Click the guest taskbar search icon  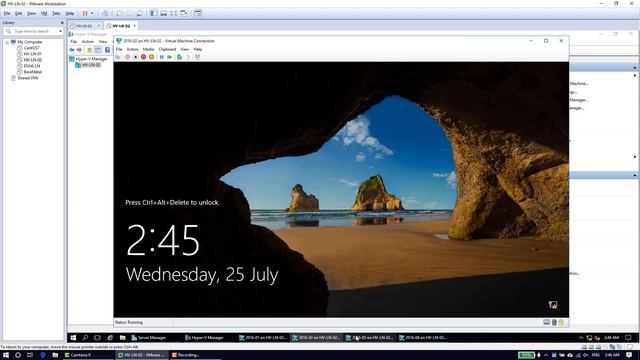click(x=85, y=338)
